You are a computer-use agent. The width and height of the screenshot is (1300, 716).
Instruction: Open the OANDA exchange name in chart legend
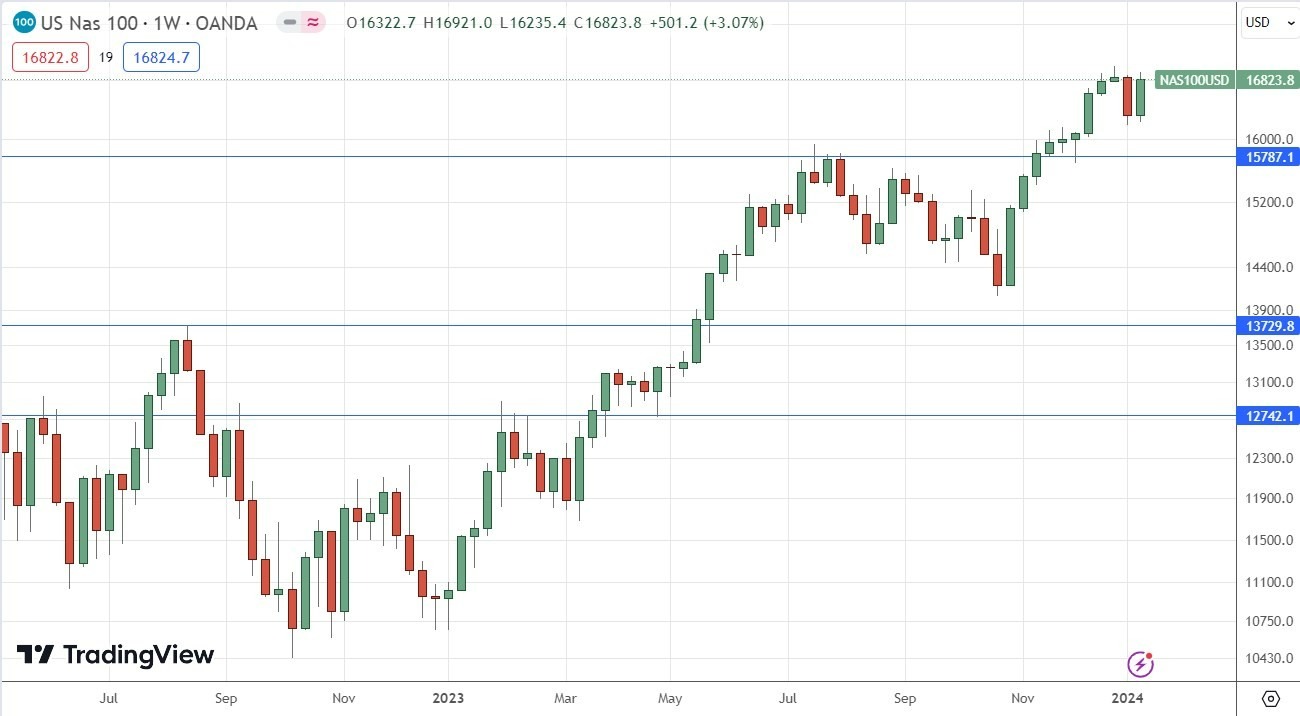tap(226, 22)
